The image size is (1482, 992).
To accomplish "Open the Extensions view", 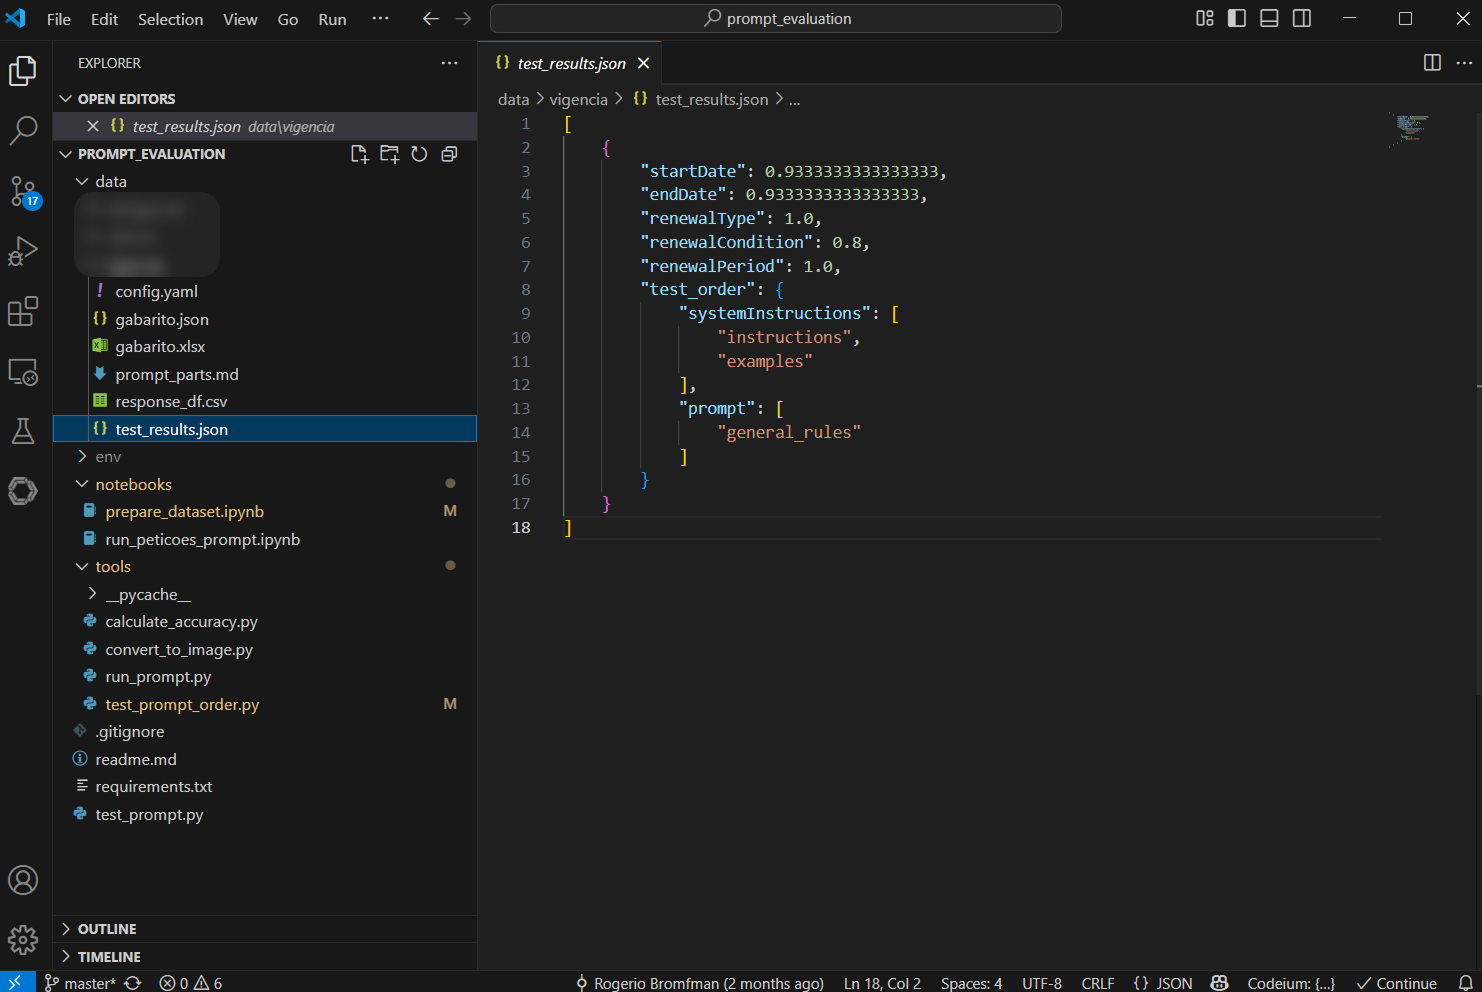I will pos(23,312).
